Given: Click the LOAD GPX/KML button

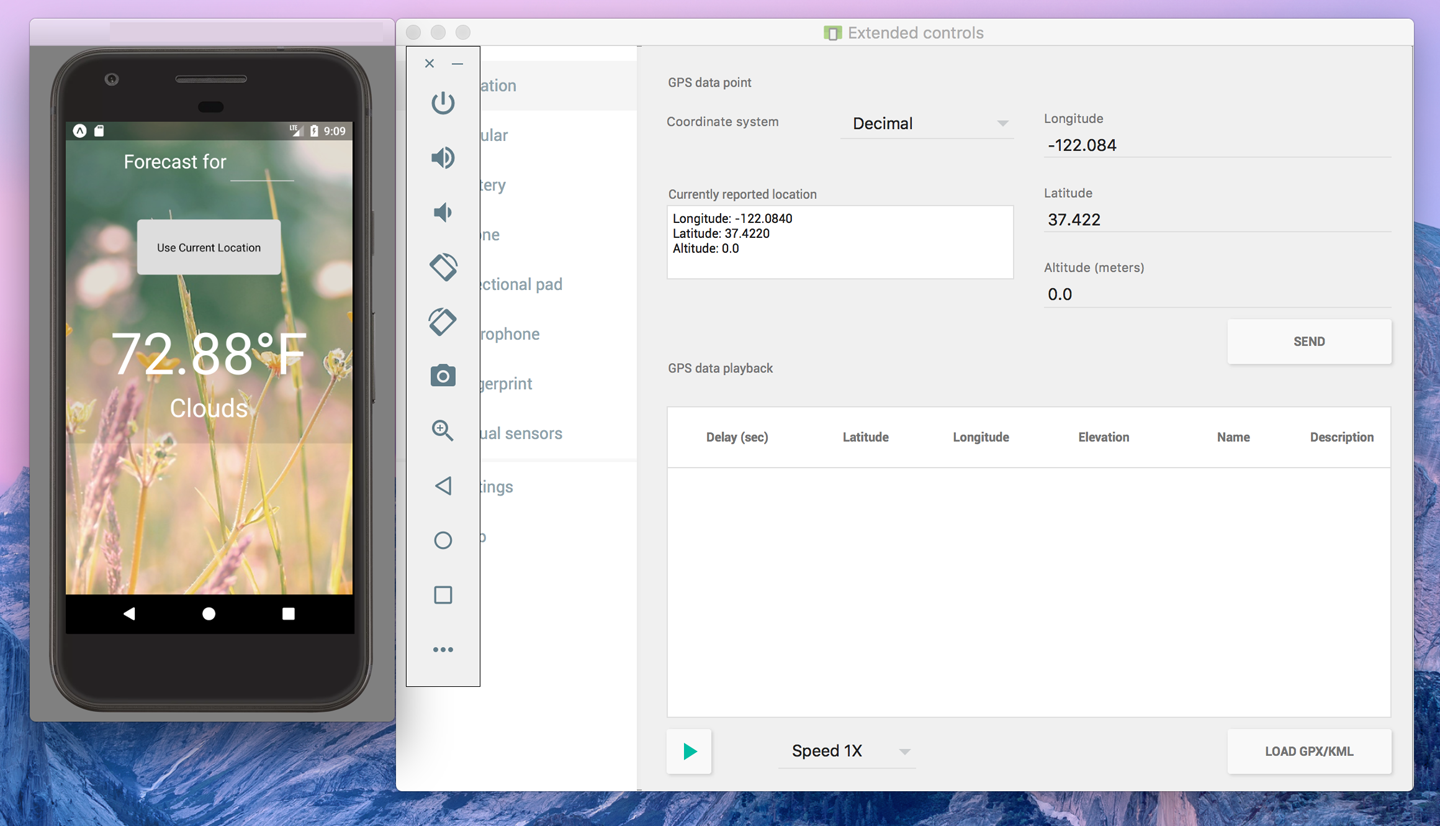Looking at the screenshot, I should [x=1308, y=752].
